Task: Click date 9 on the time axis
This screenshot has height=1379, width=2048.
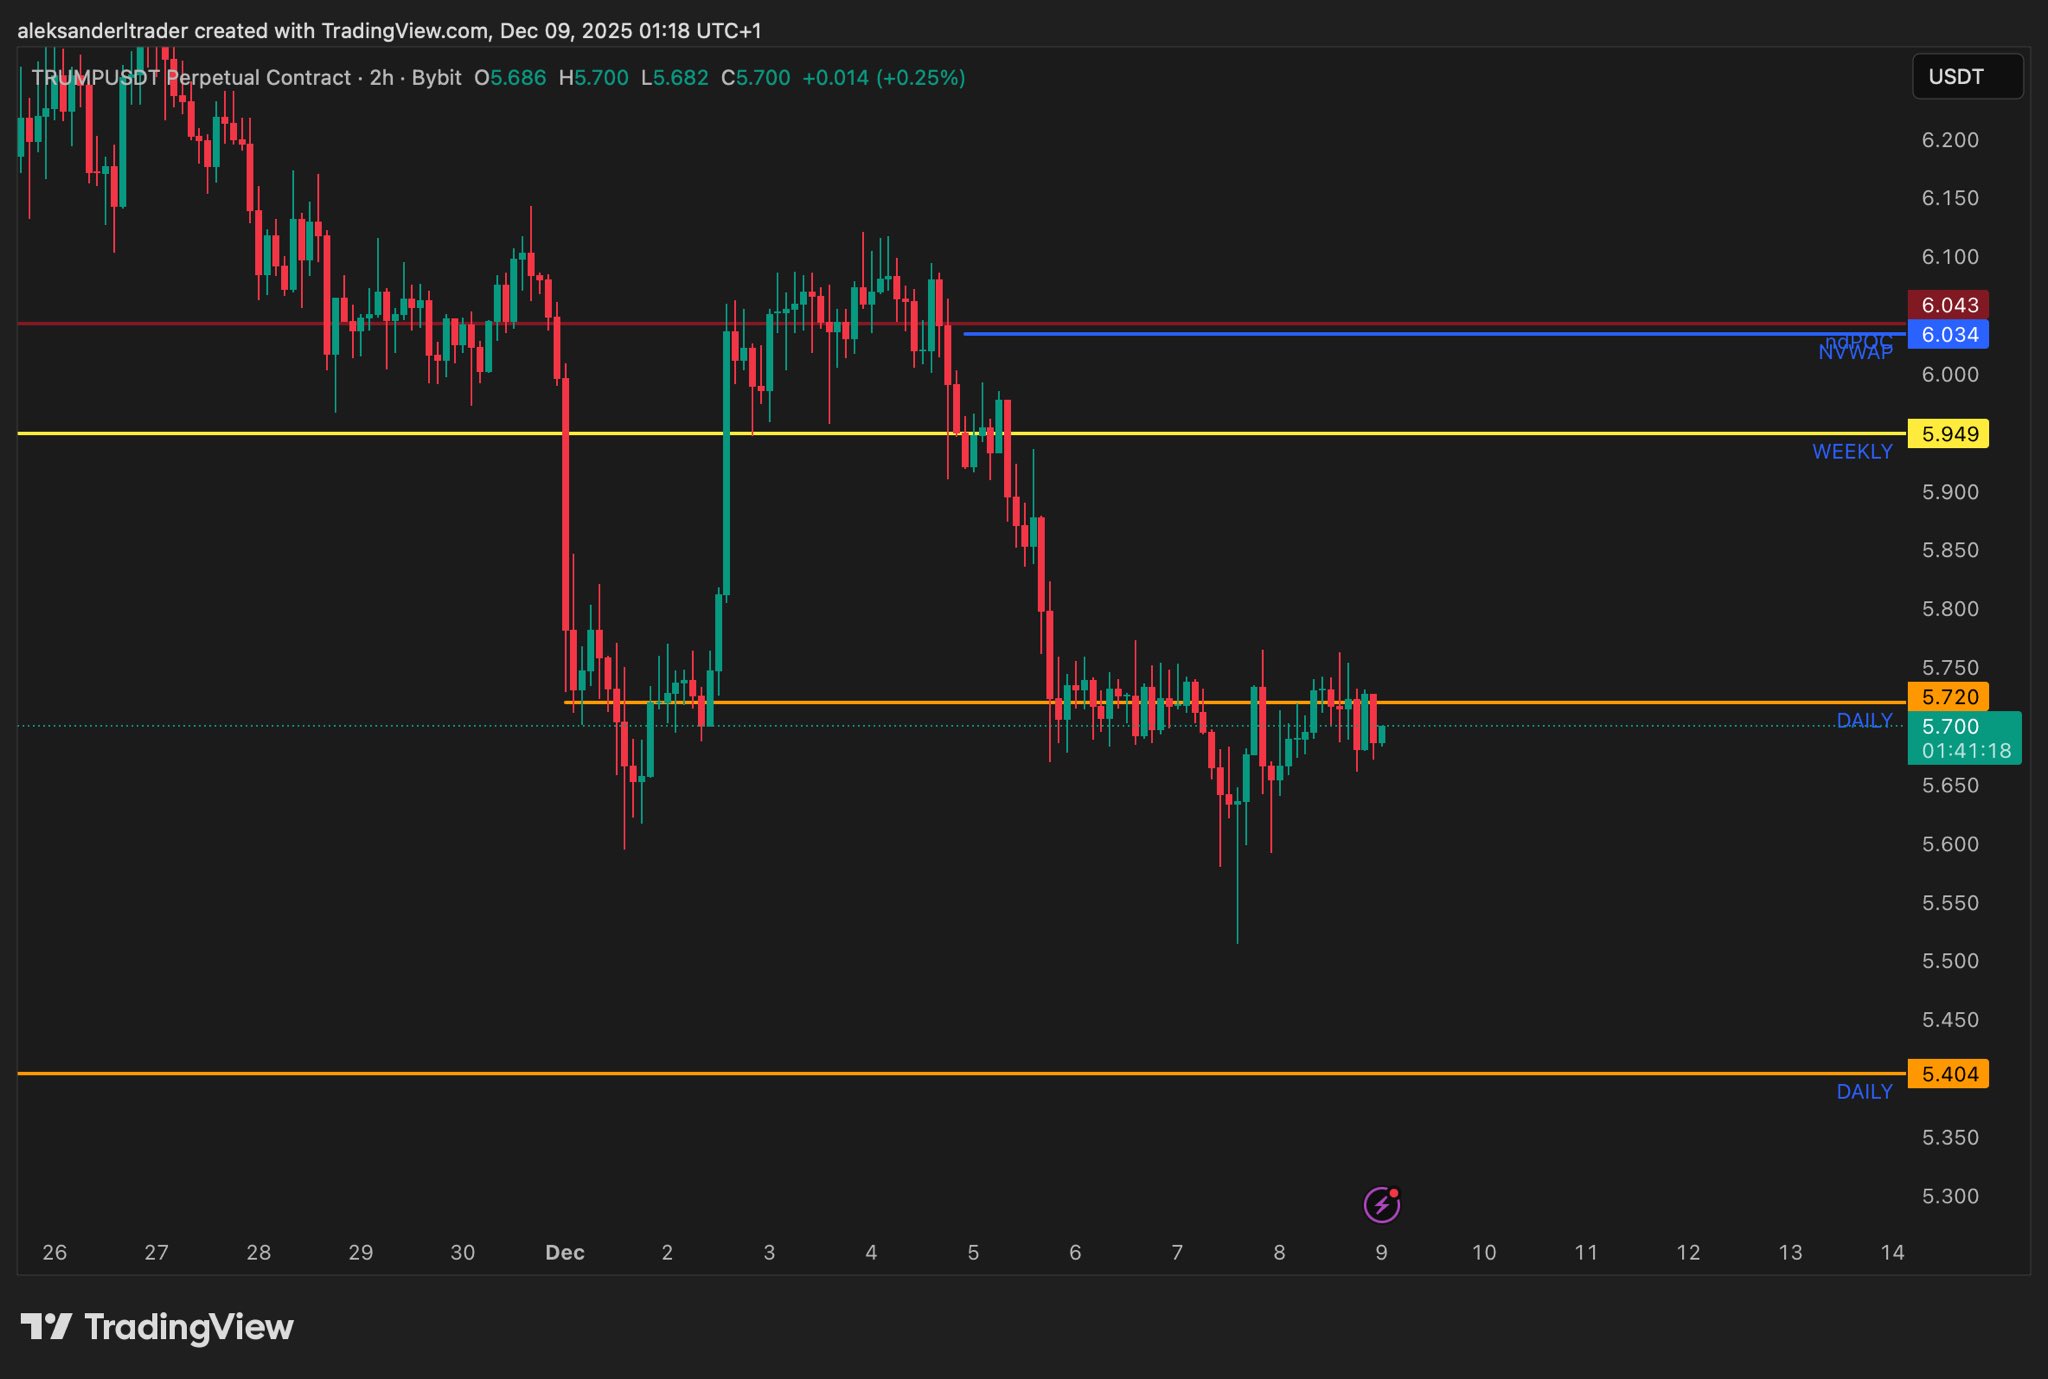Action: [1381, 1253]
